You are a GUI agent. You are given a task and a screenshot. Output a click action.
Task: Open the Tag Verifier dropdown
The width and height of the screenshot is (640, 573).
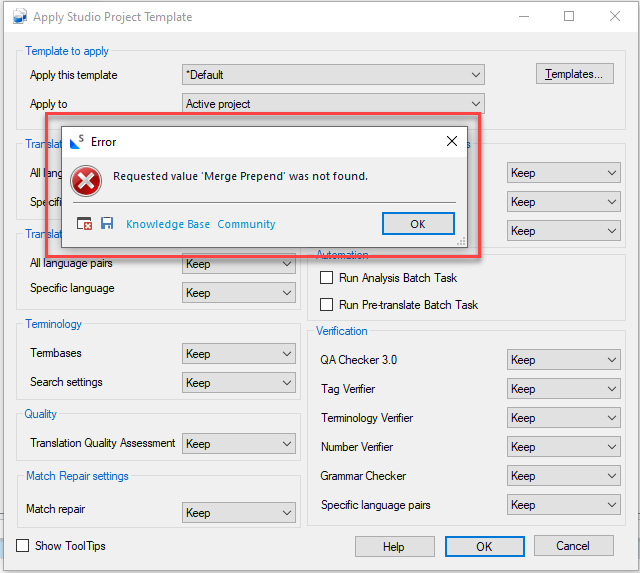(x=564, y=389)
